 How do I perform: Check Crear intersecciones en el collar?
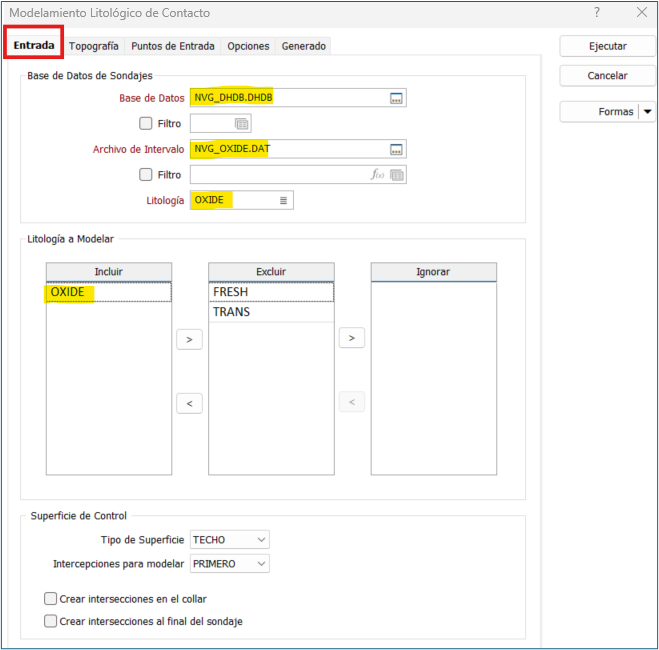51,599
